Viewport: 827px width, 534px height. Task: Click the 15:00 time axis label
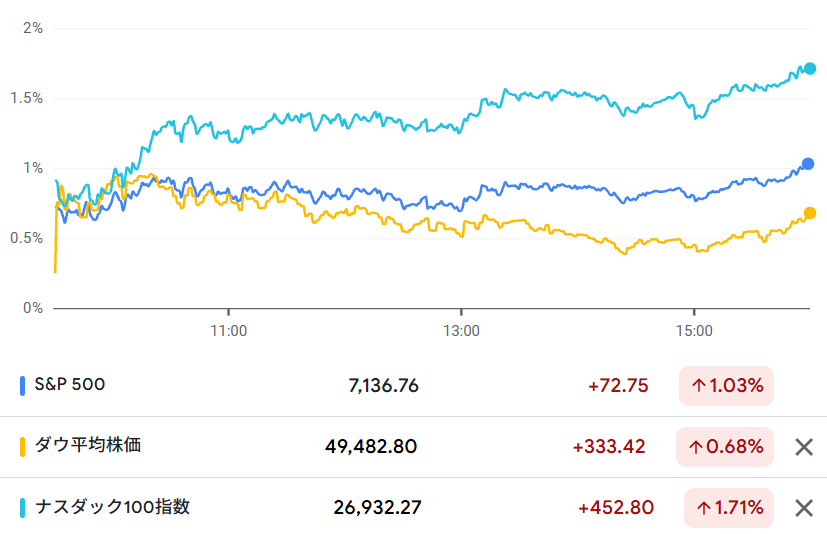[x=694, y=329]
